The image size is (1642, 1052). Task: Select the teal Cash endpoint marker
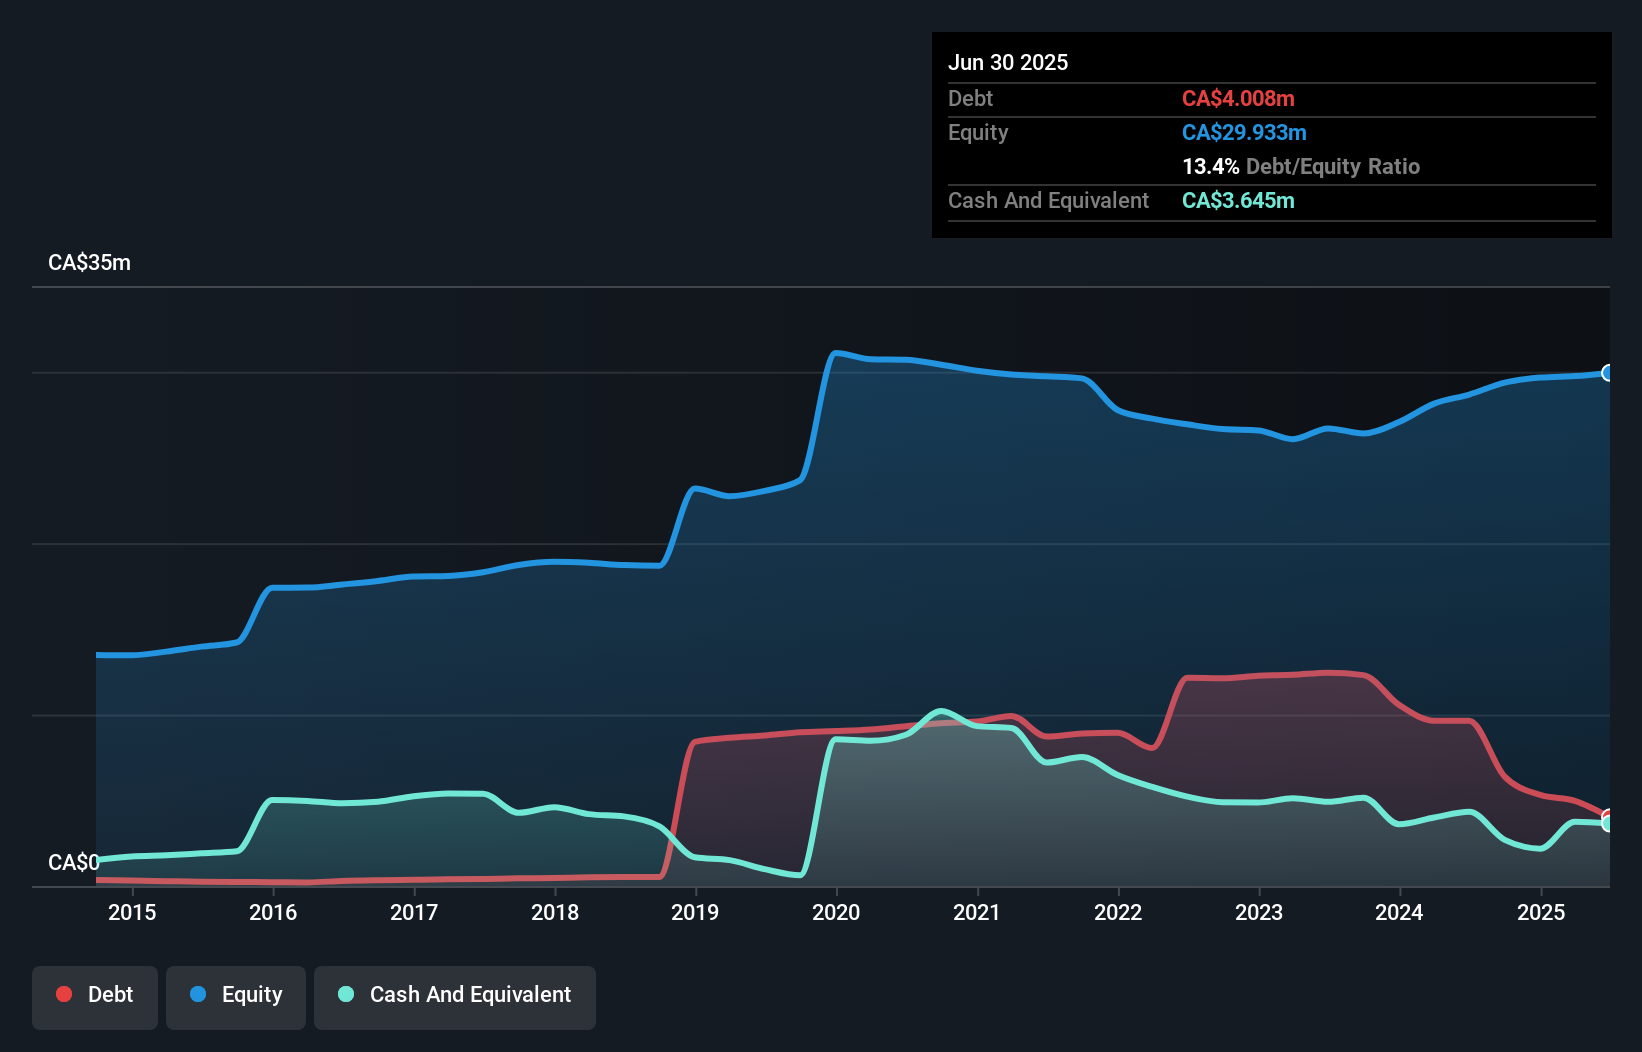pyautogui.click(x=1608, y=824)
